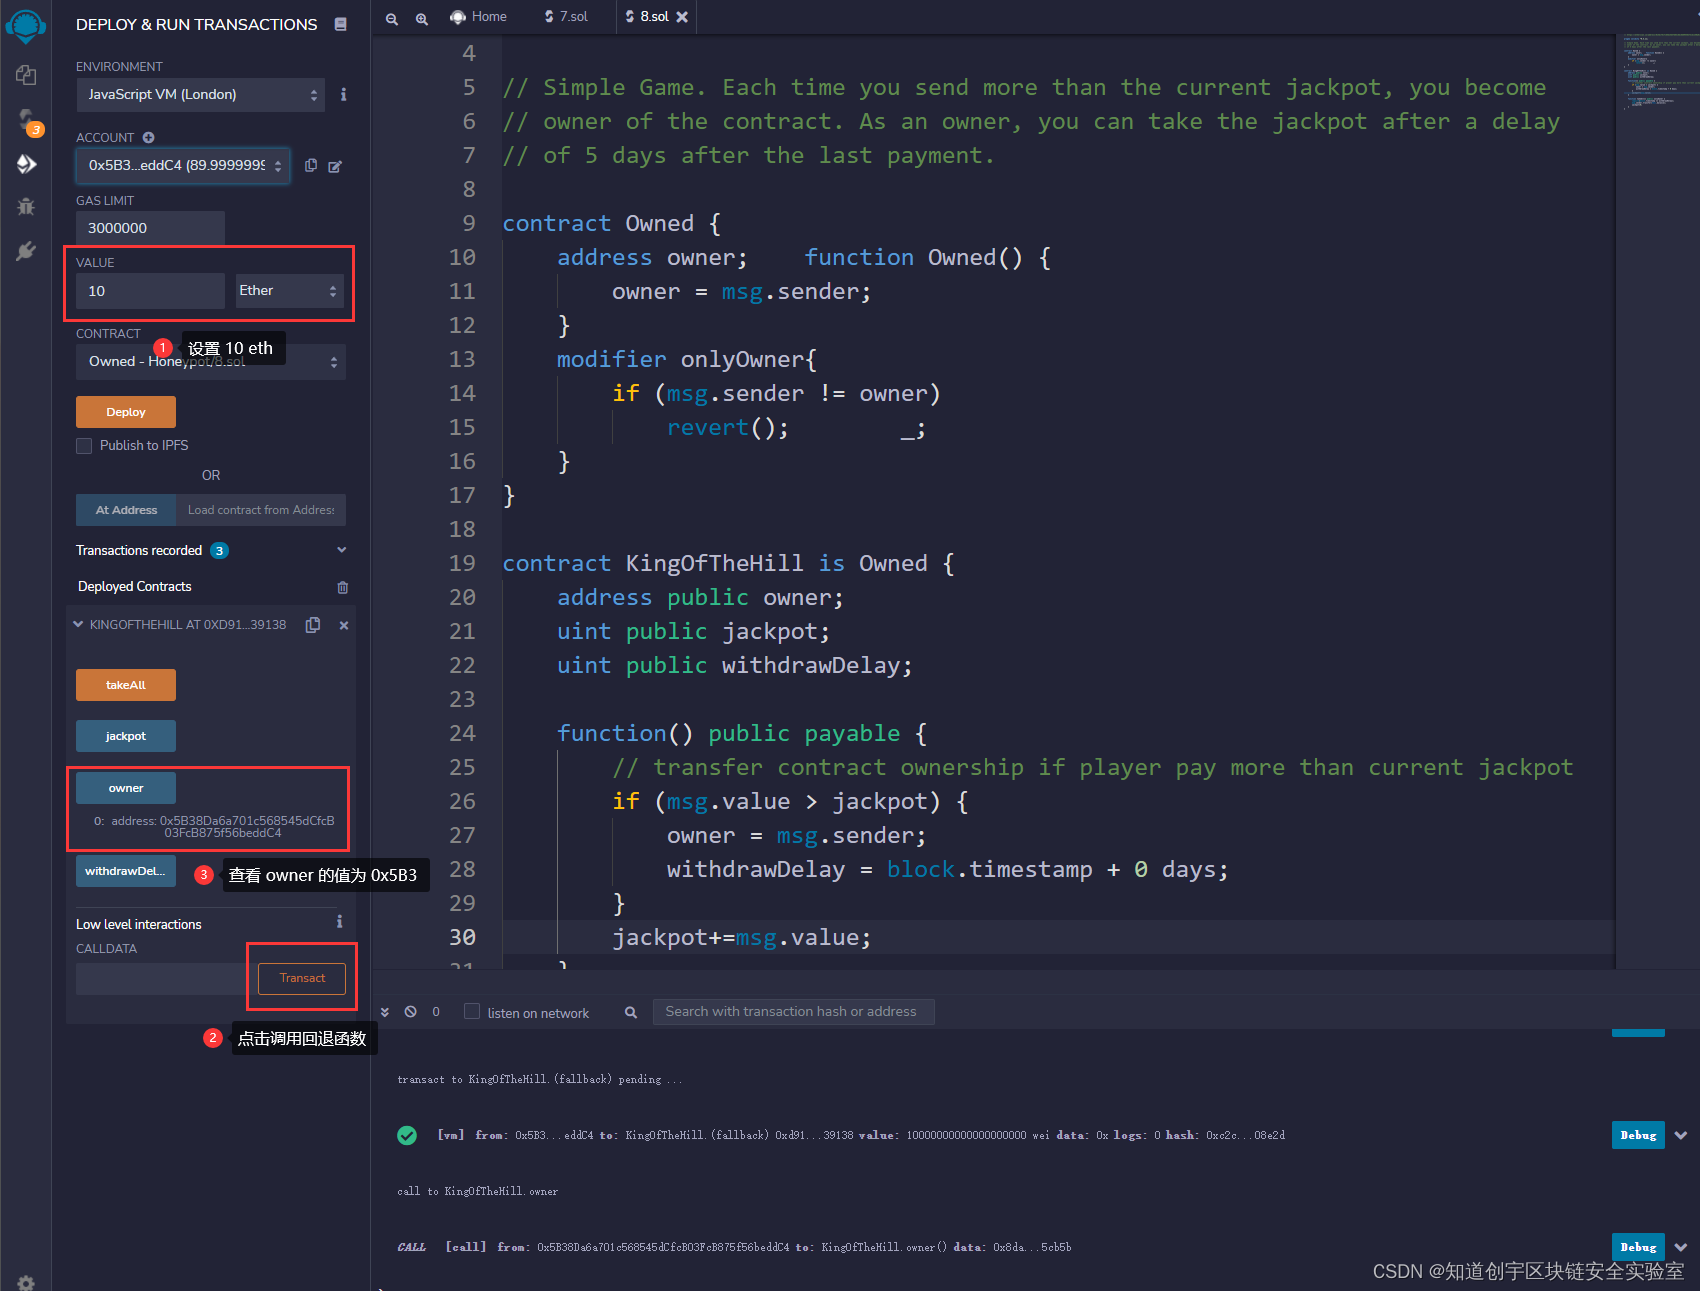Image resolution: width=1700 pixels, height=1291 pixels.
Task: Call the takeAll function
Action: coord(126,685)
